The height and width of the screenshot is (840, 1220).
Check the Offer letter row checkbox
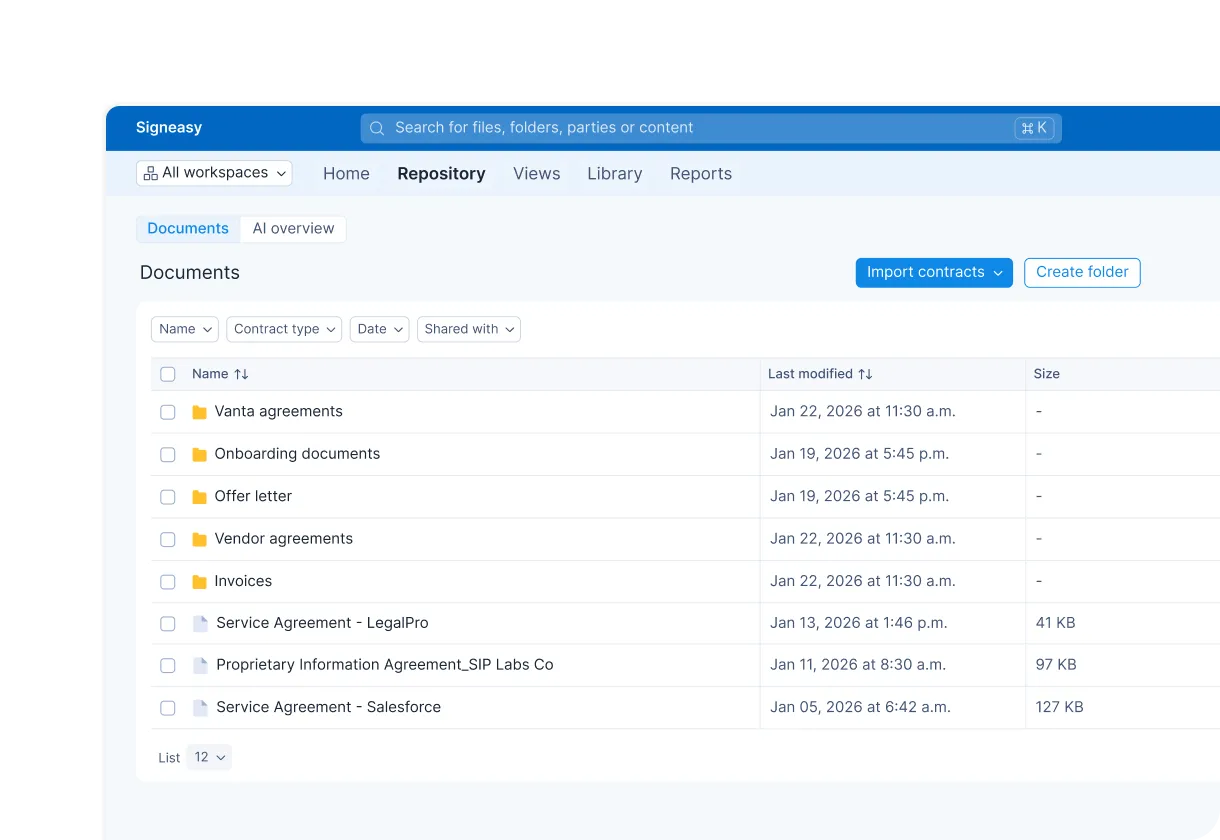pyautogui.click(x=168, y=497)
